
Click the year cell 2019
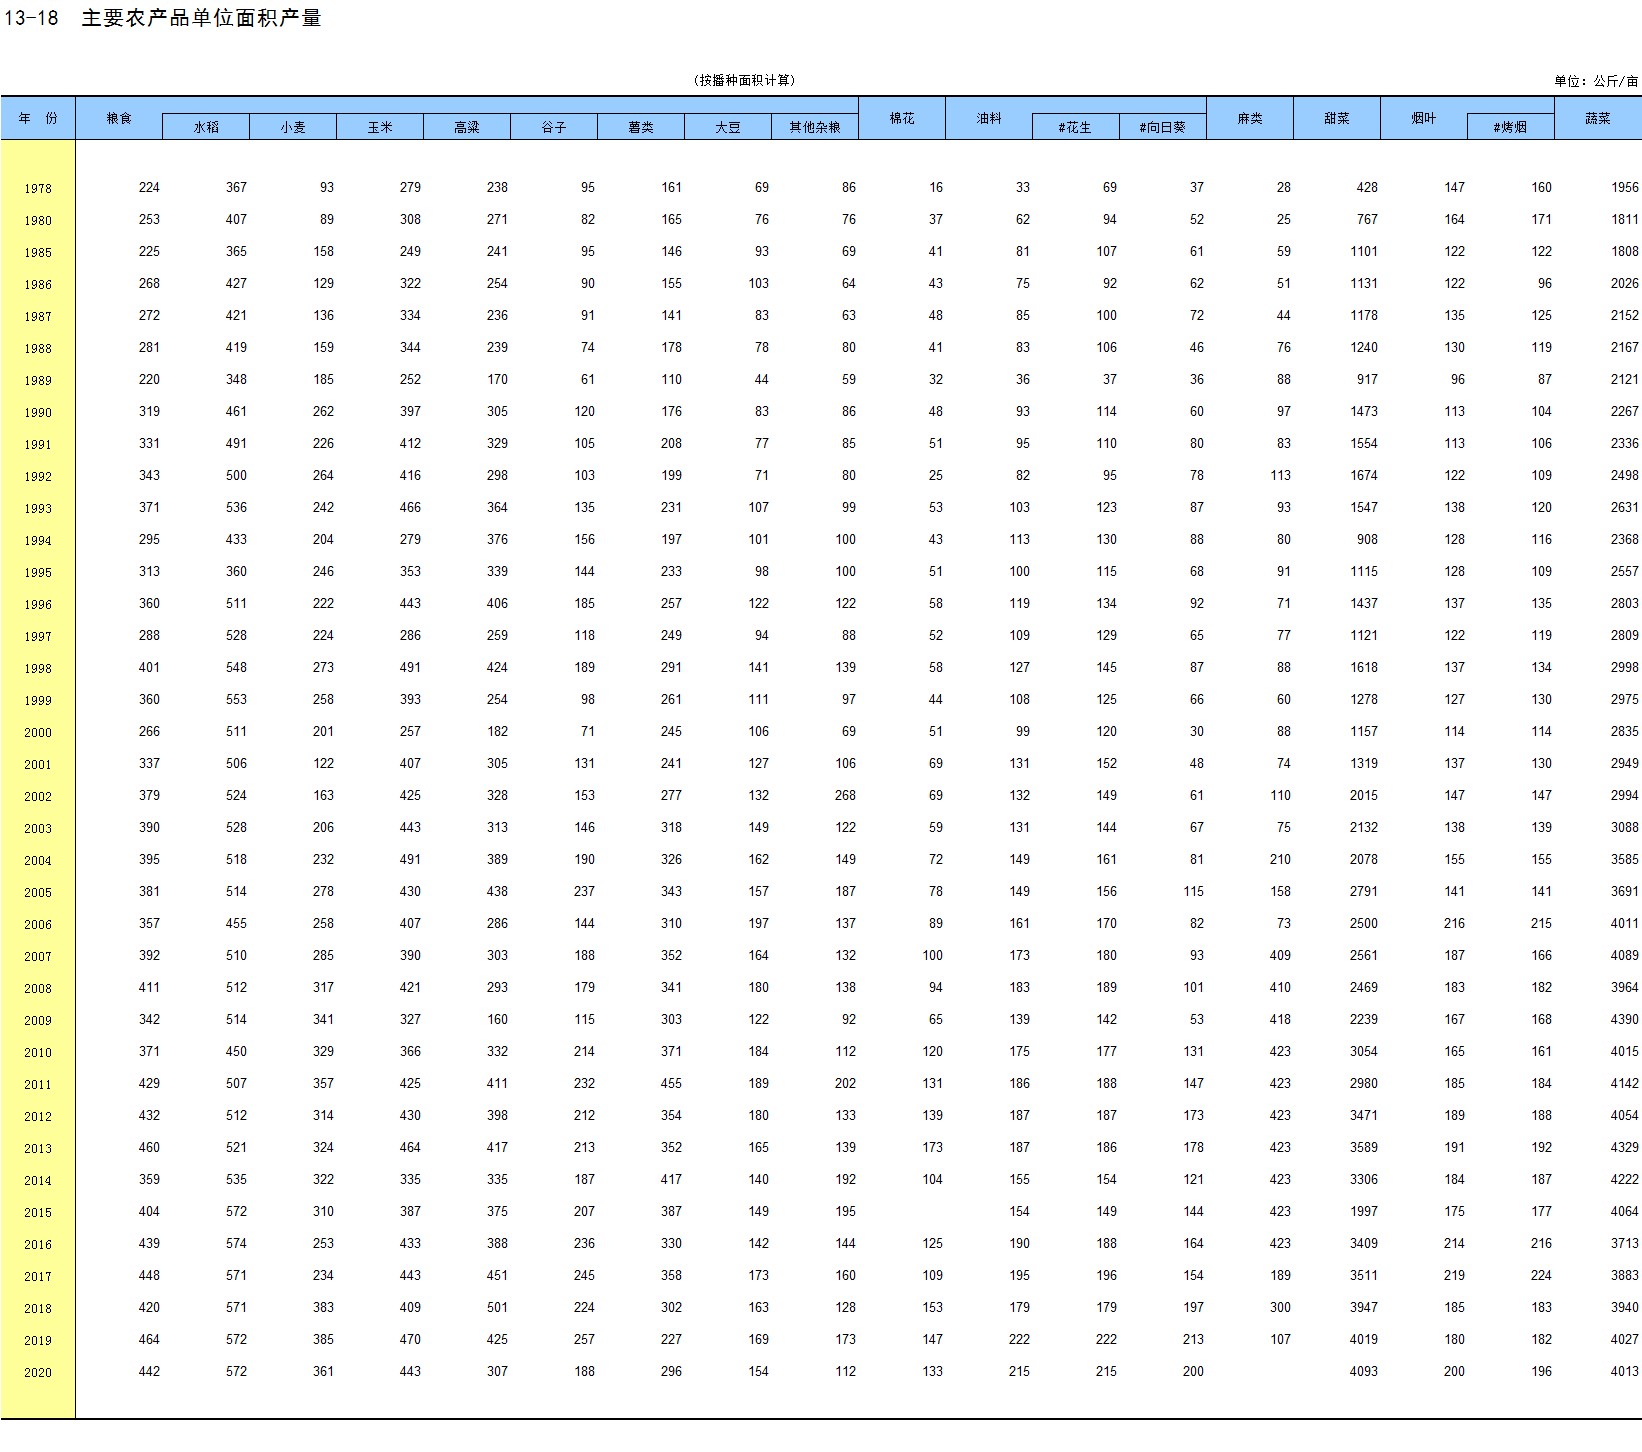tap(38, 1340)
